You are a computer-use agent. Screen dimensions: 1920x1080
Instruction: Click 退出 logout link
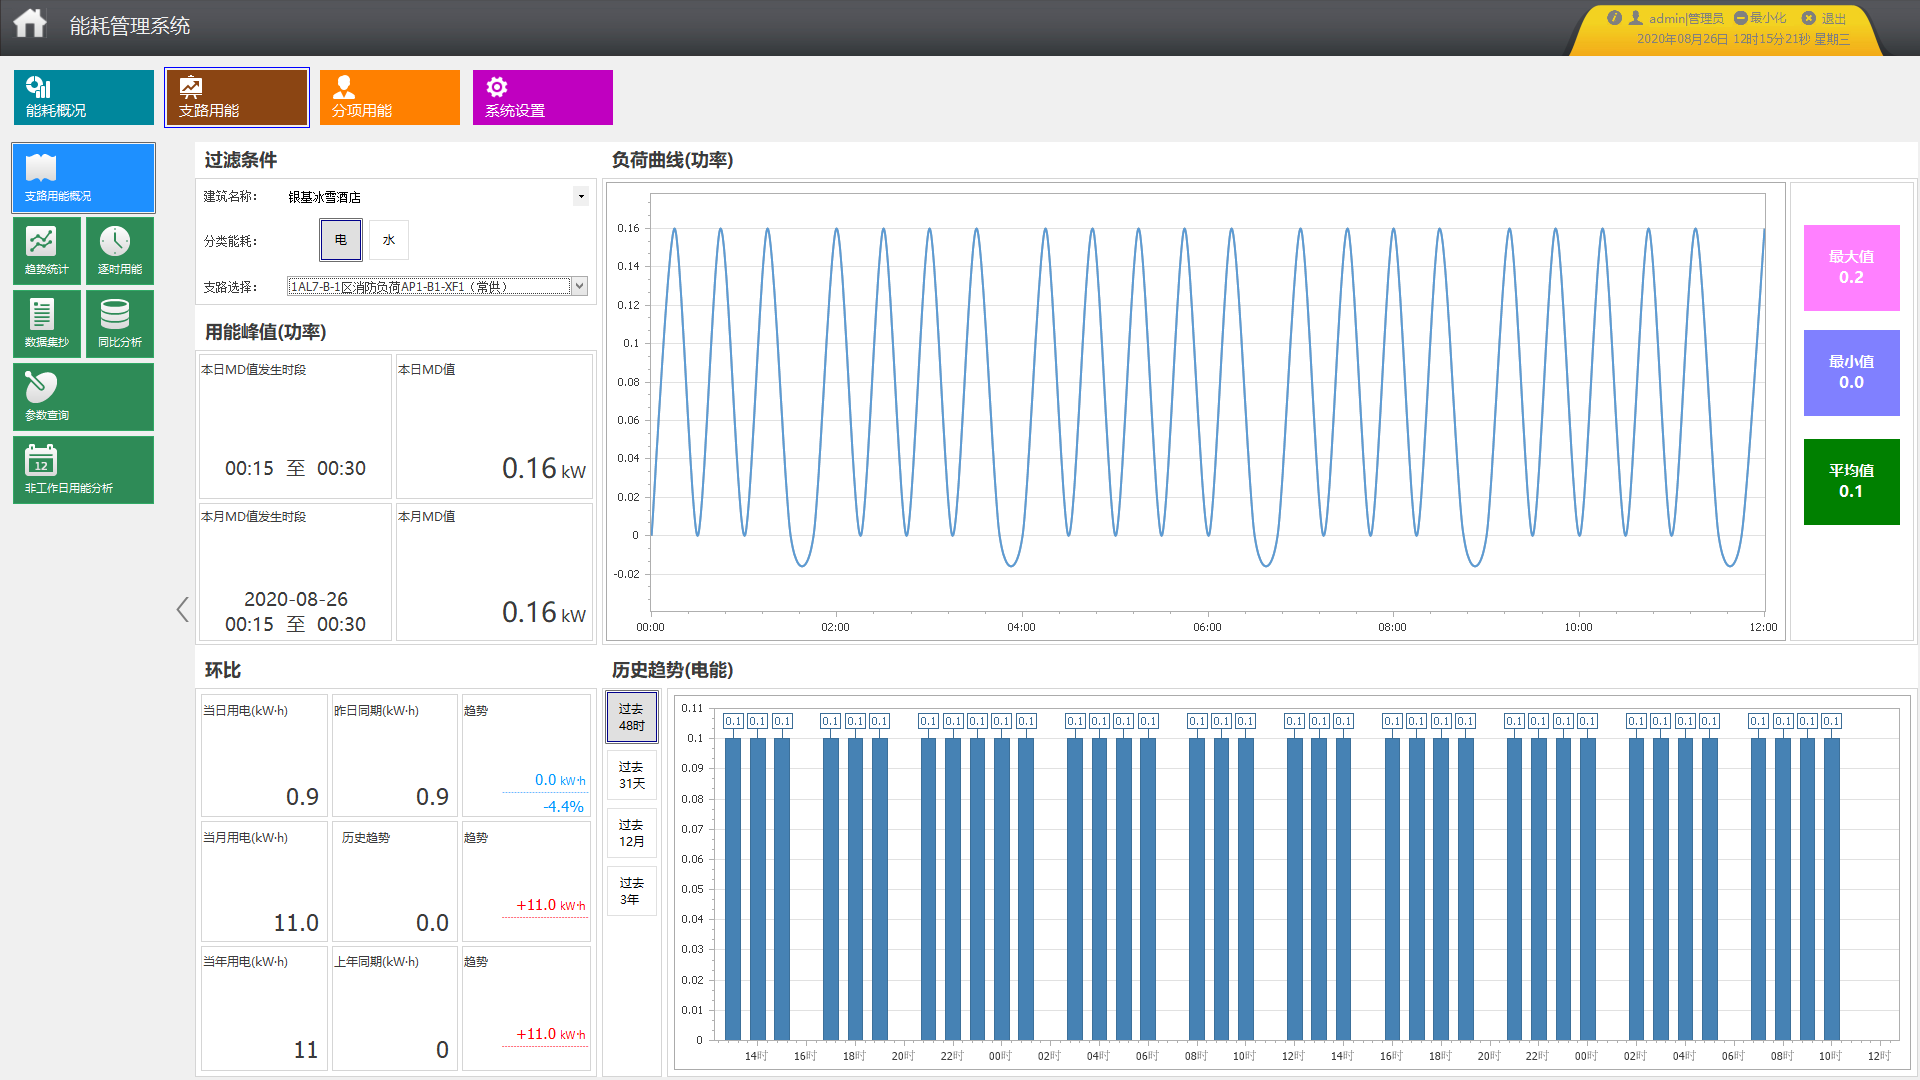(x=1824, y=18)
